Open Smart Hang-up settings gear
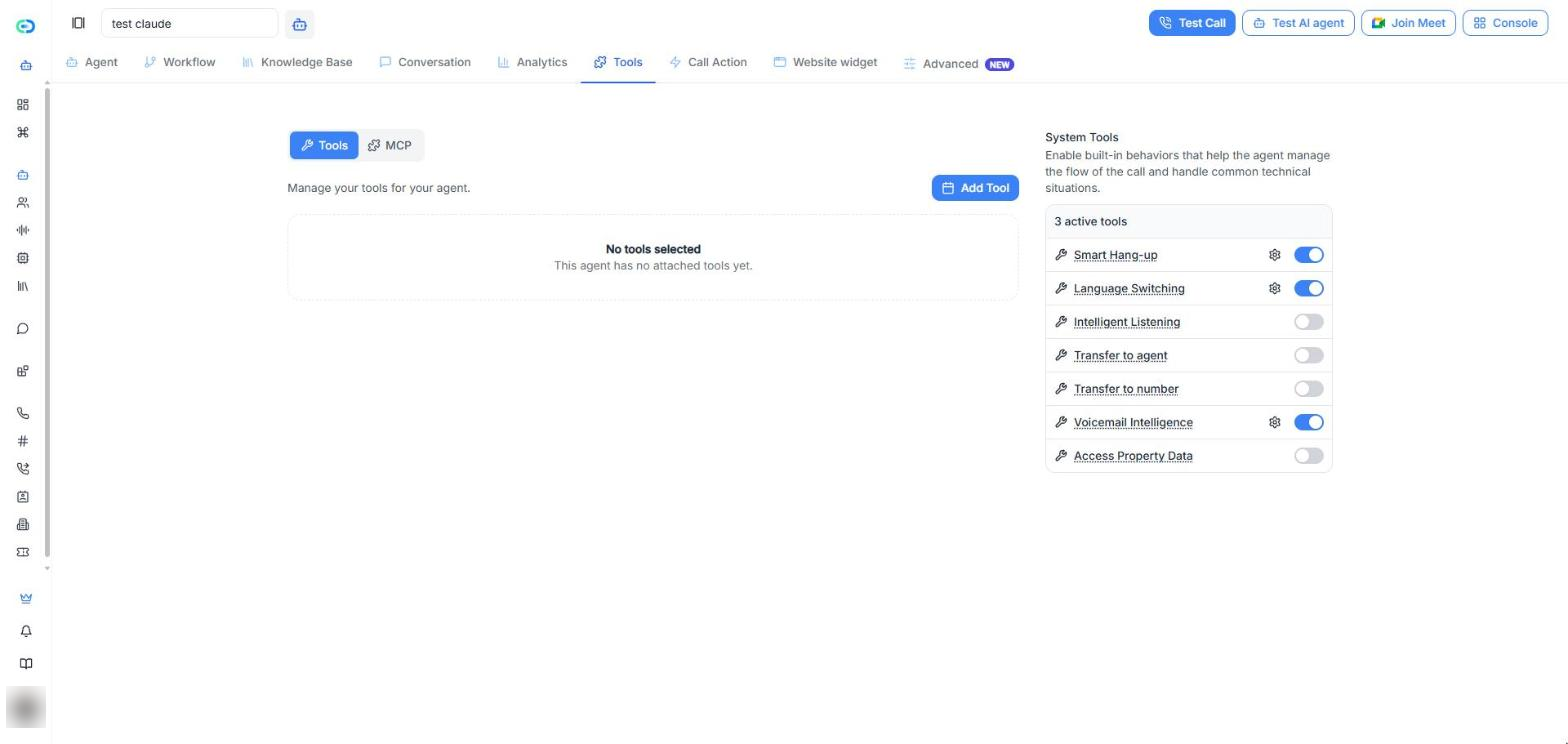This screenshot has height=744, width=1568. pos(1275,255)
